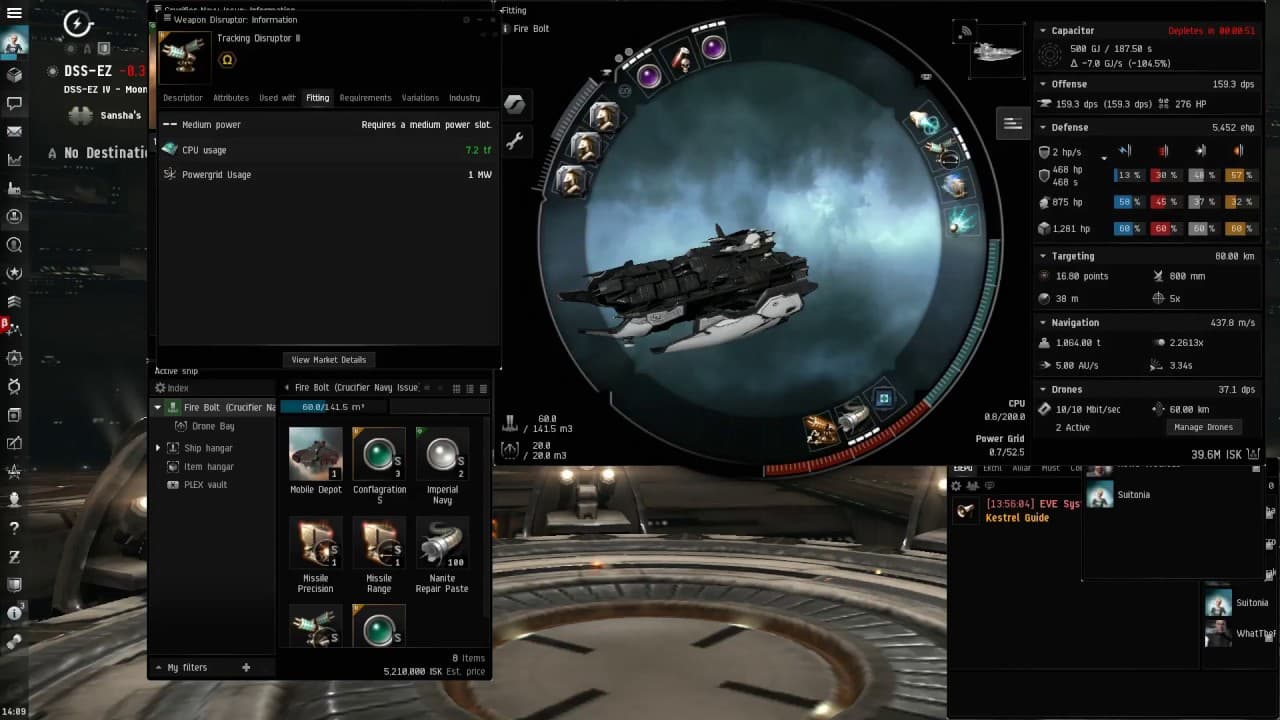Click the Manage Drones button
This screenshot has height=720, width=1280.
pos(1203,427)
